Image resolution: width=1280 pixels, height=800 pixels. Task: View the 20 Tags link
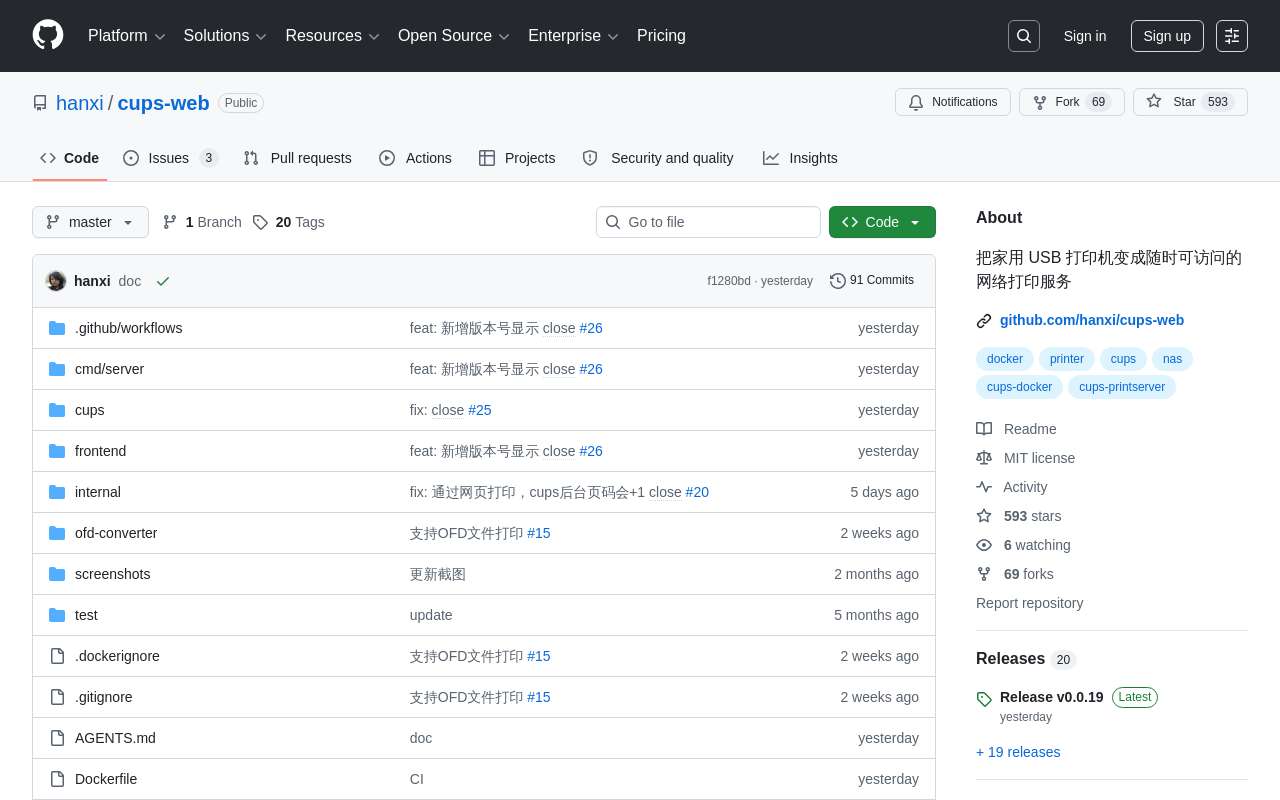(x=289, y=222)
